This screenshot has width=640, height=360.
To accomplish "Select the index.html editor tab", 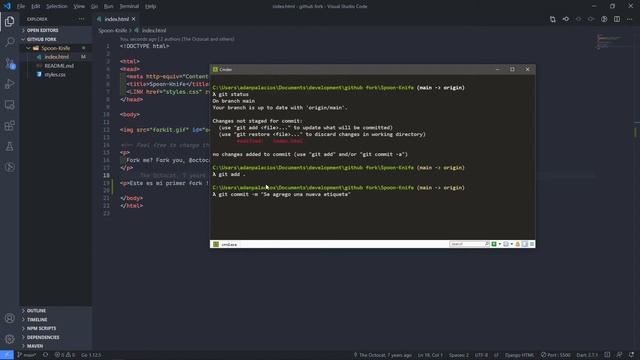I will (x=116, y=19).
